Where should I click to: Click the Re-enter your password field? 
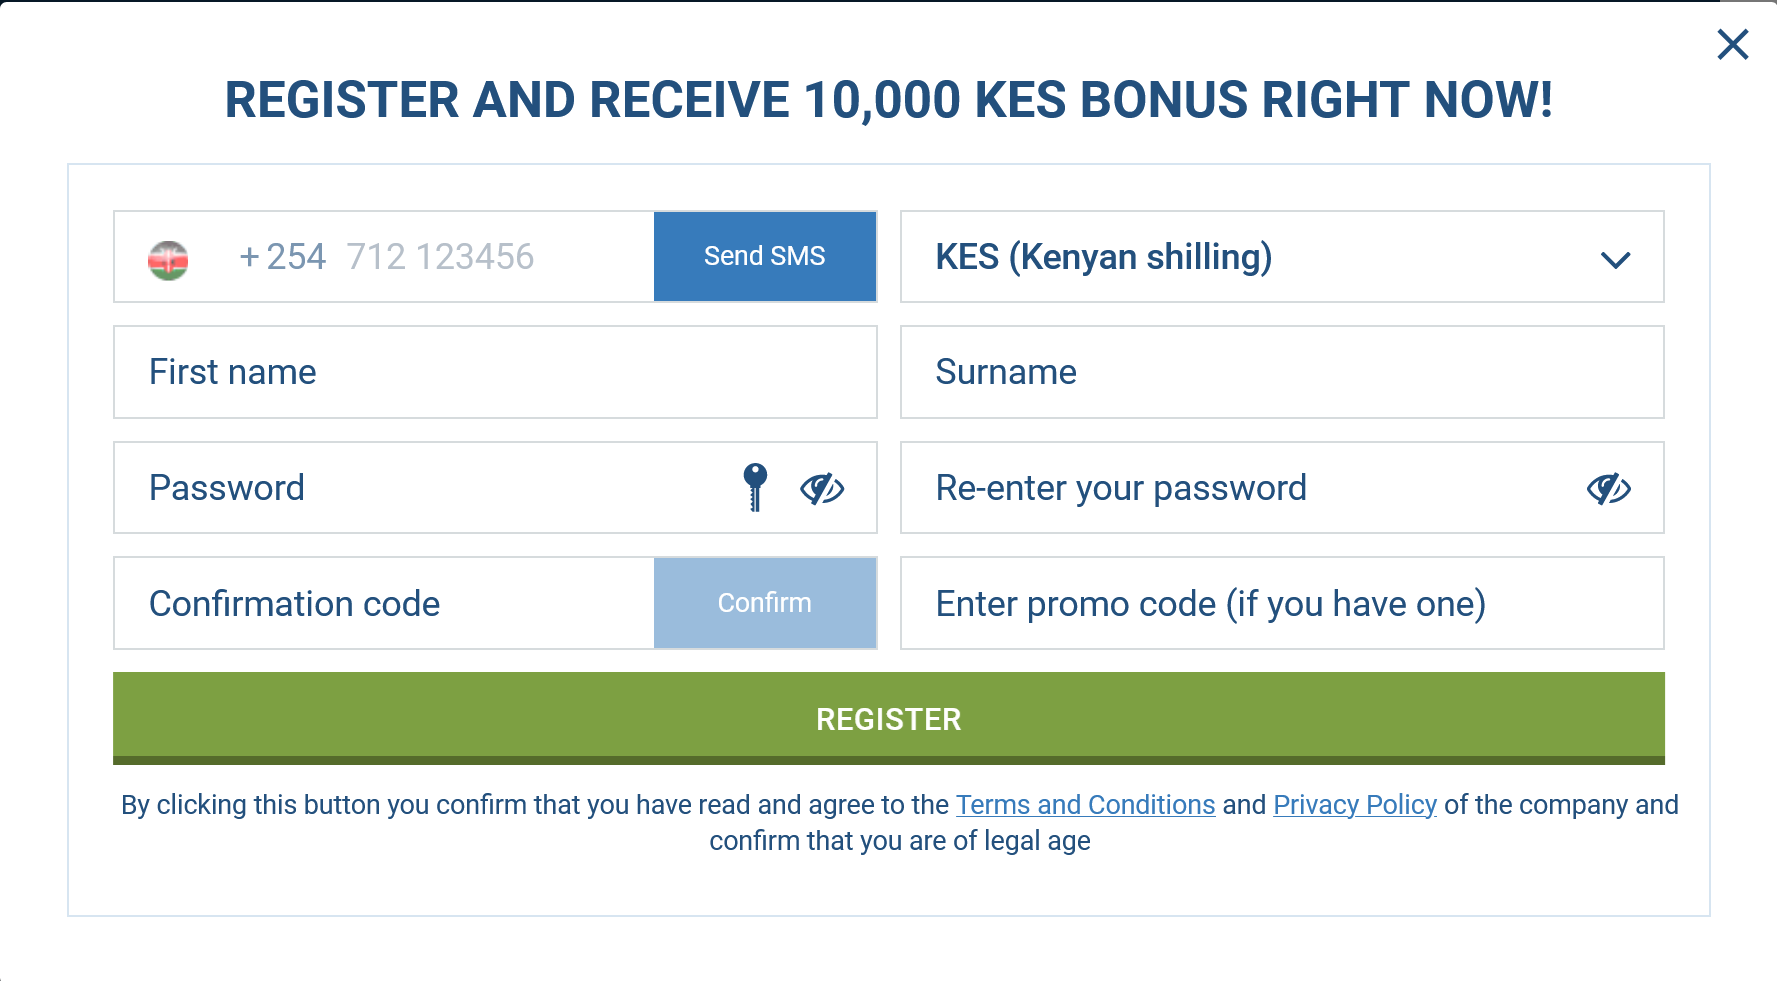click(x=1240, y=488)
